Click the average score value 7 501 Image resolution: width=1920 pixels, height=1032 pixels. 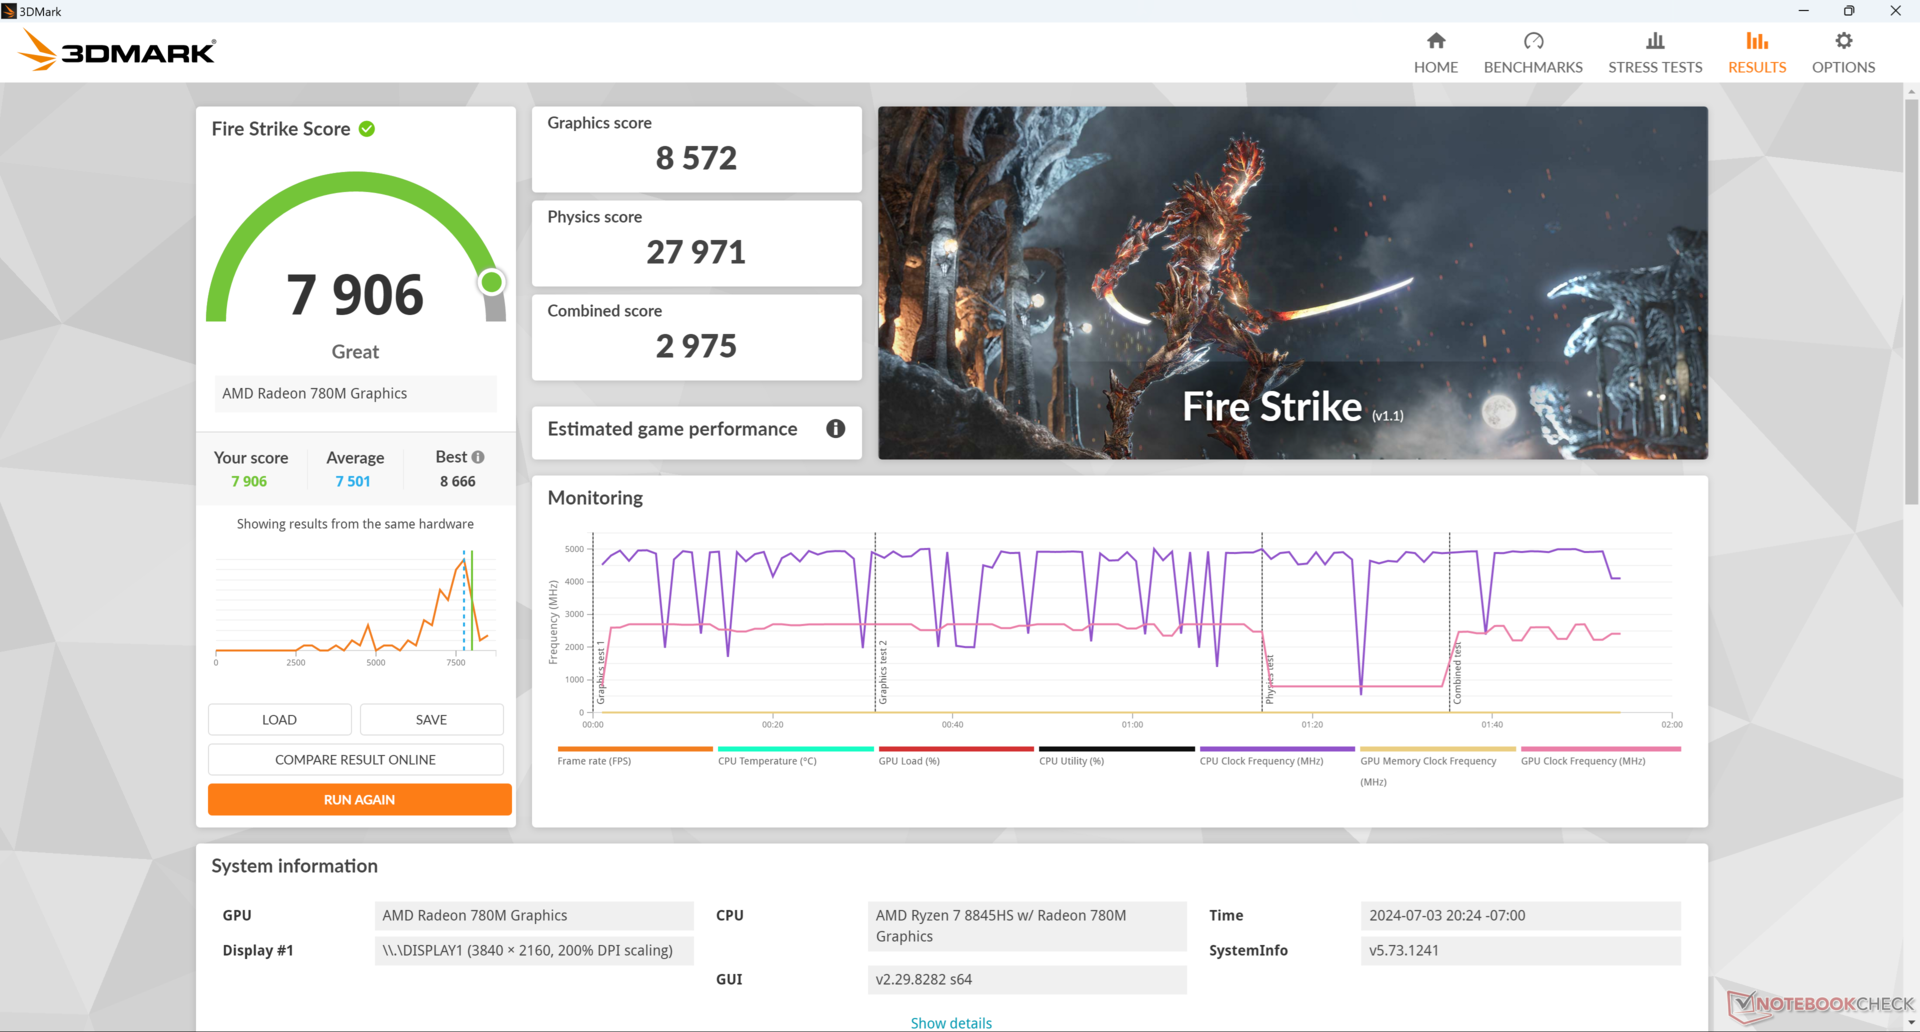point(353,481)
